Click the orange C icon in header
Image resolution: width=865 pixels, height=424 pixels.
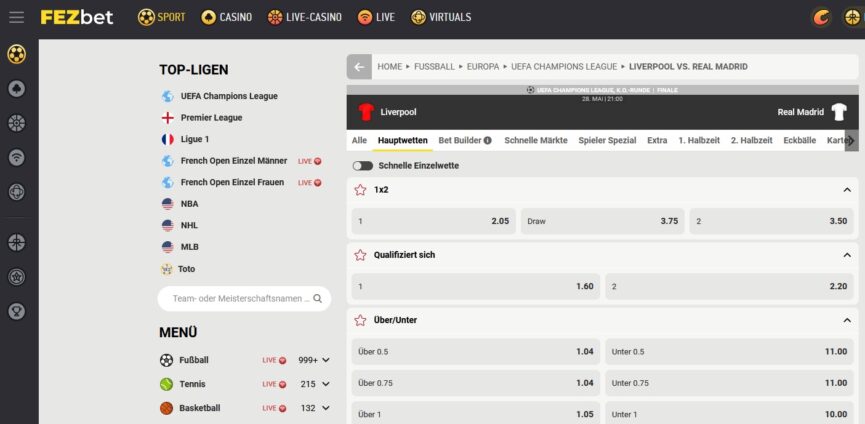(x=821, y=18)
